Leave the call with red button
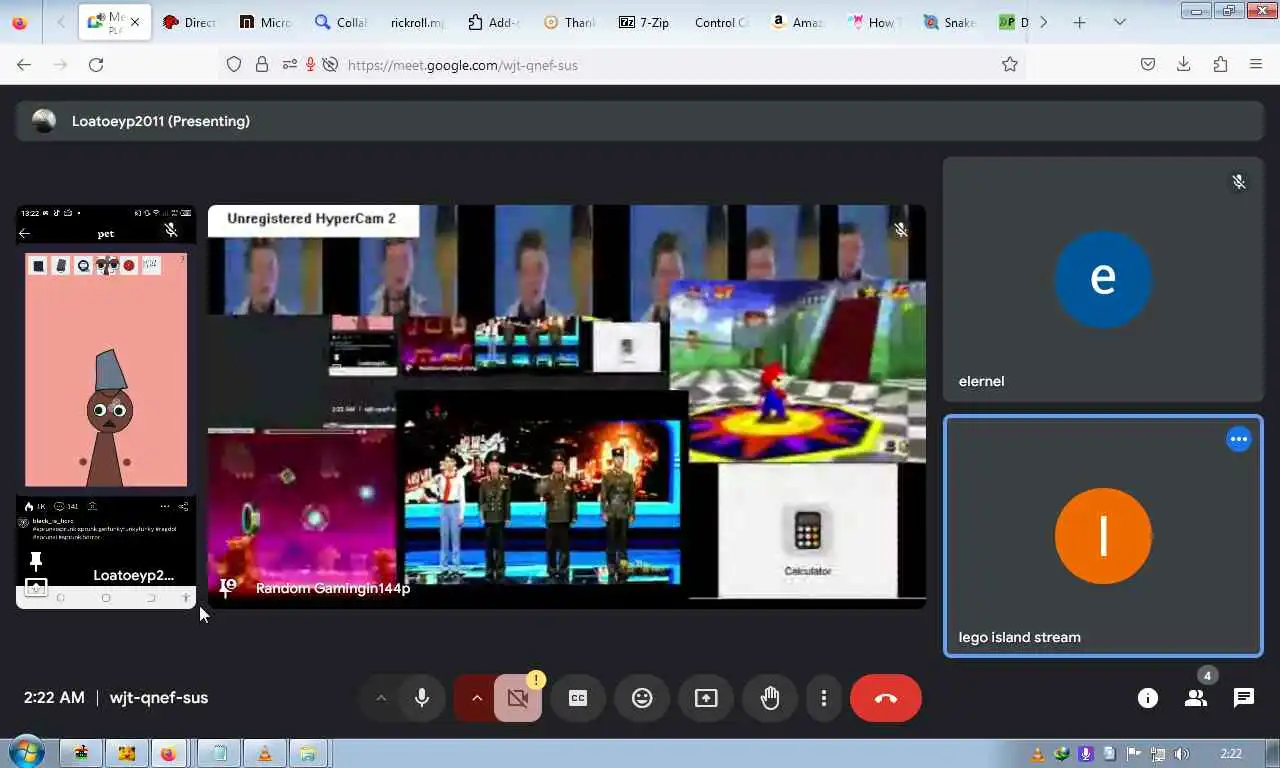Image resolution: width=1280 pixels, height=768 pixels. pos(886,698)
